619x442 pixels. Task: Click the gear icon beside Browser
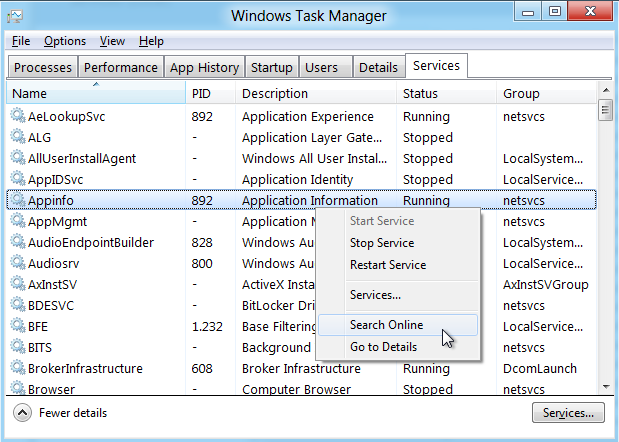[x=18, y=387]
